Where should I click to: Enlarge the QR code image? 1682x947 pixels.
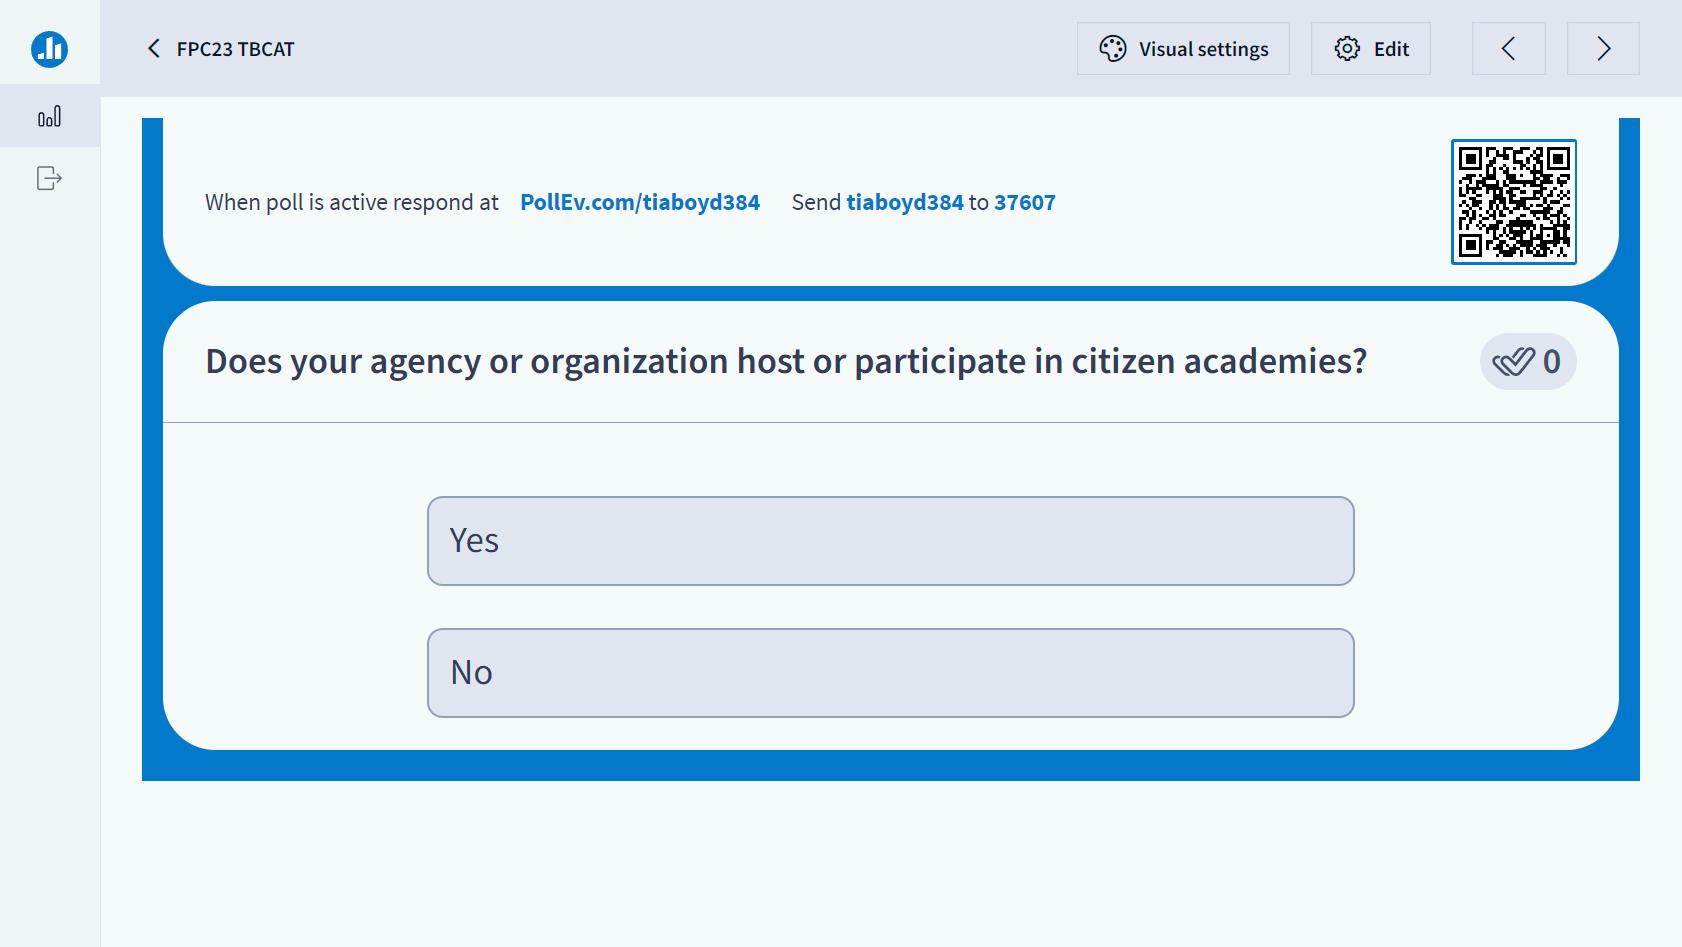point(1513,202)
